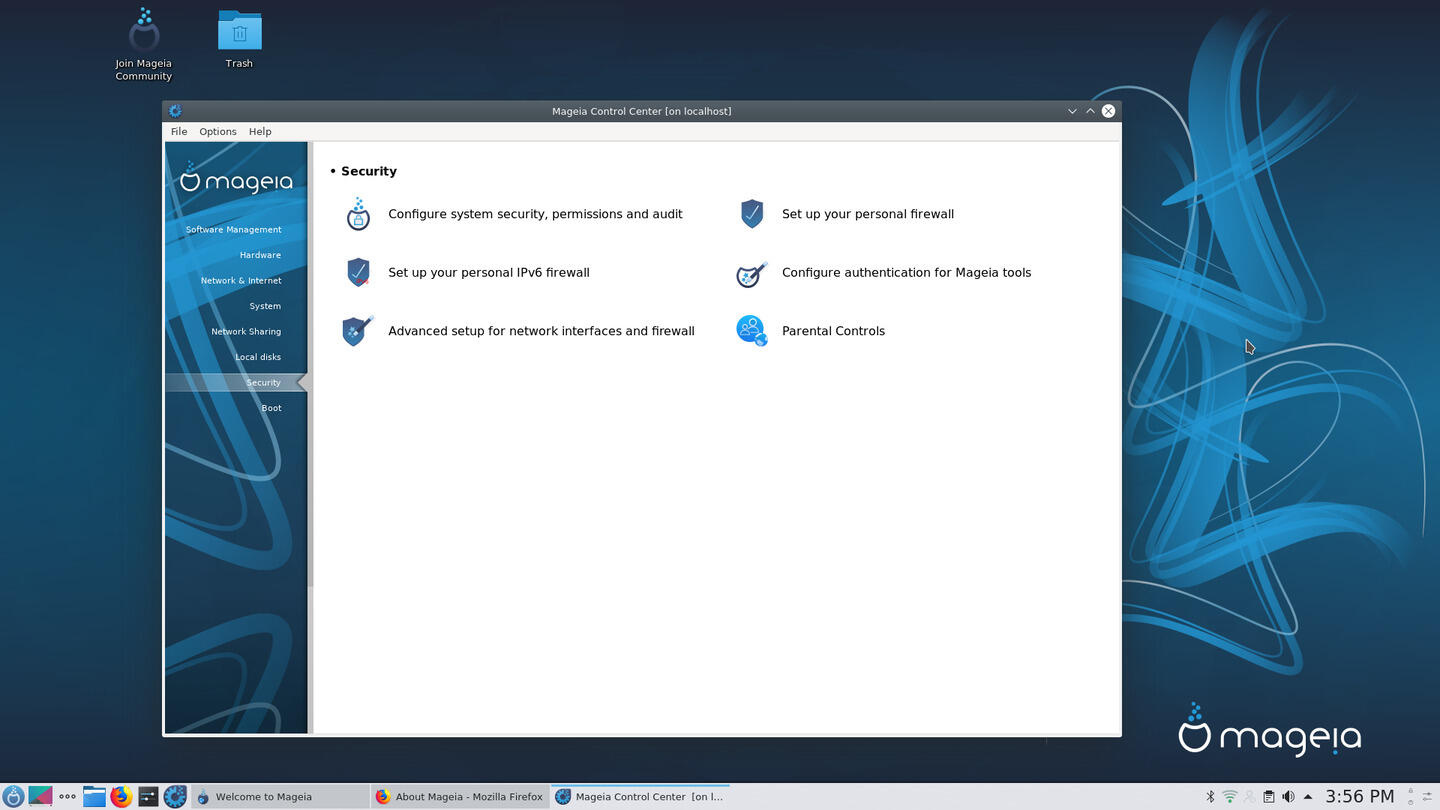Select the Trash desktop icon
Viewport: 1440px width, 810px height.
tap(239, 40)
